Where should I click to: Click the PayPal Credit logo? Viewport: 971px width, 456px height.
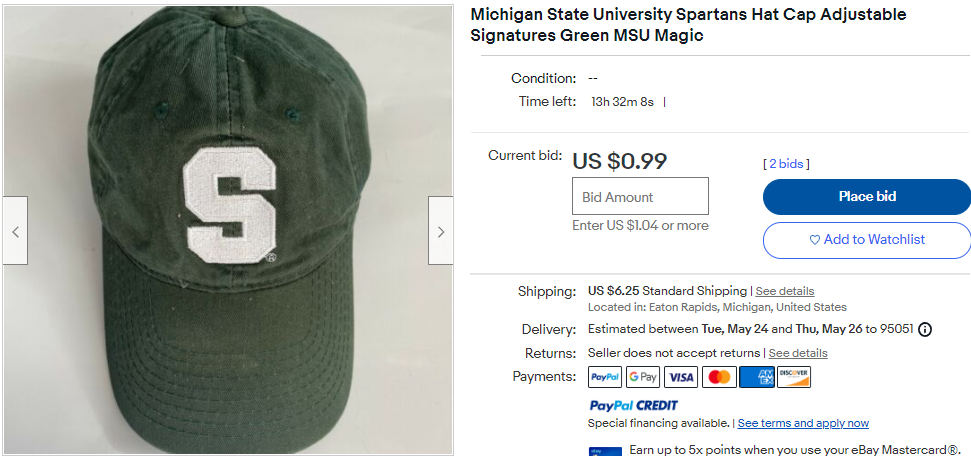click(633, 405)
